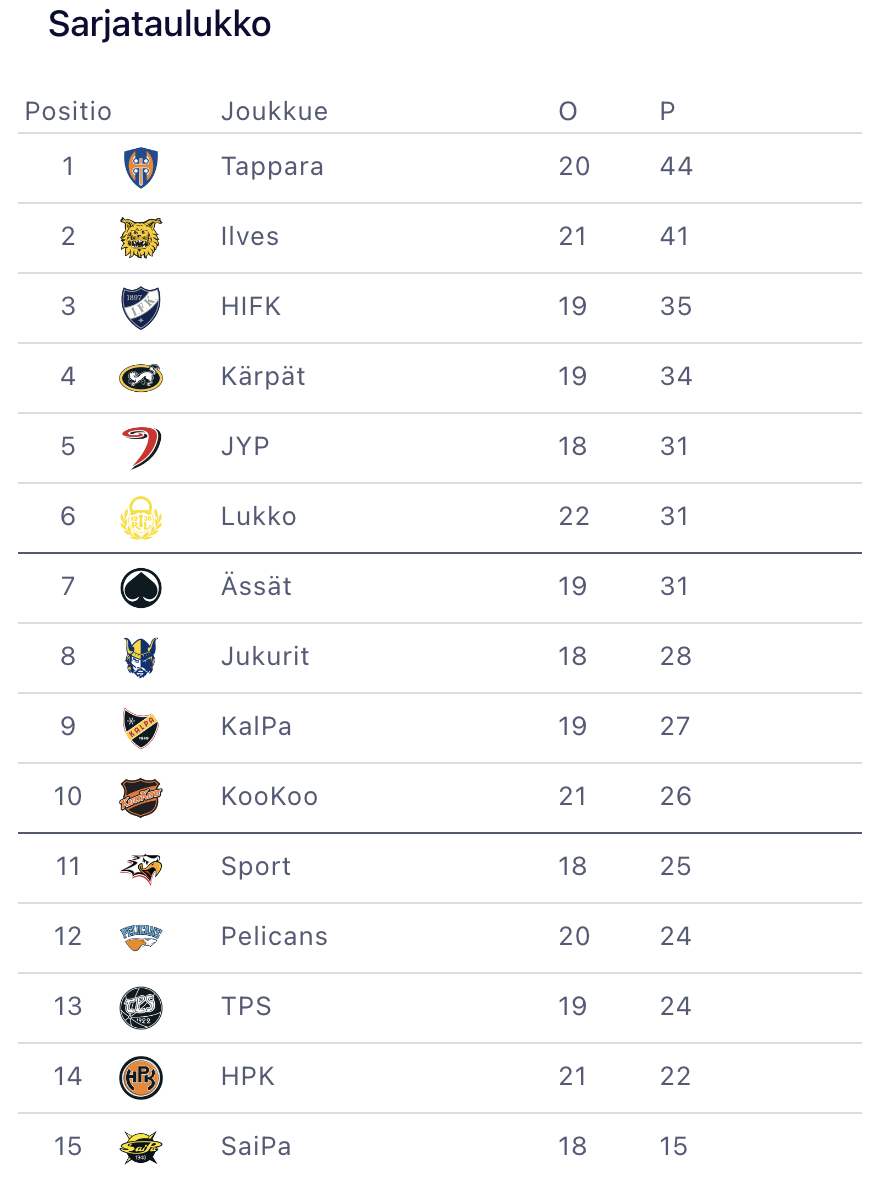
Task: Click the Joukkue column header
Action: pyautogui.click(x=274, y=111)
